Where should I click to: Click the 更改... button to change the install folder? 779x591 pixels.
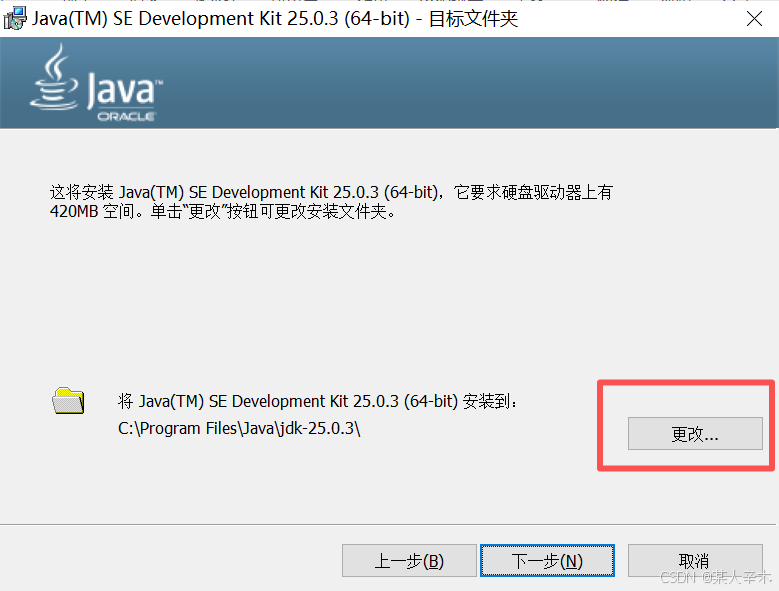(x=695, y=434)
